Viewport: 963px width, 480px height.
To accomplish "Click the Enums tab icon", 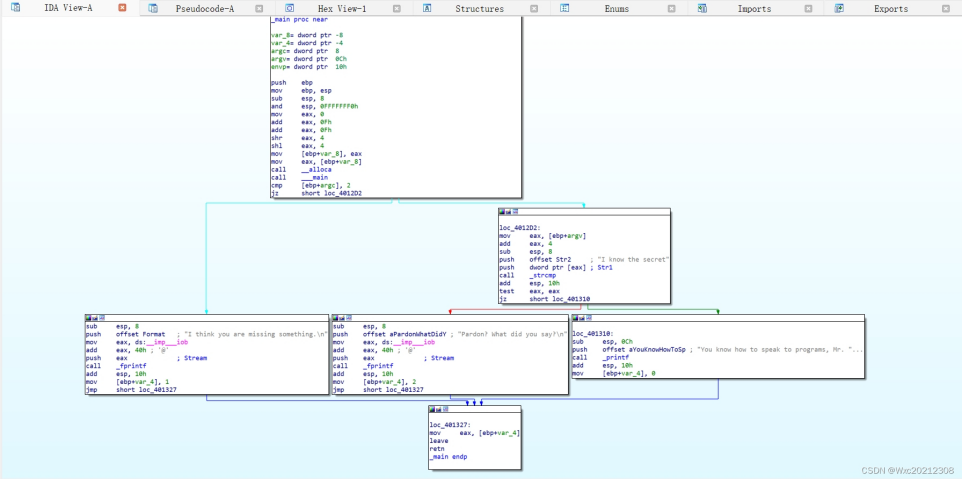I will pos(564,8).
